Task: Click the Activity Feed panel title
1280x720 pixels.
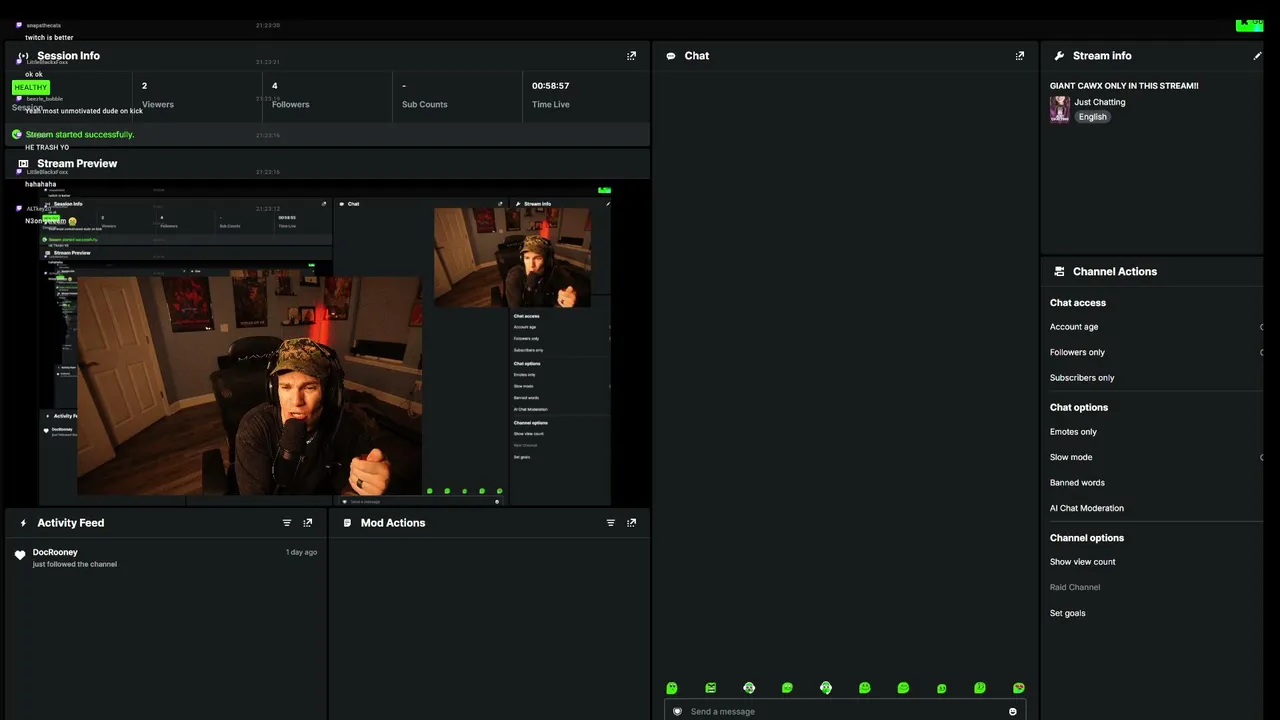Action: (71, 523)
